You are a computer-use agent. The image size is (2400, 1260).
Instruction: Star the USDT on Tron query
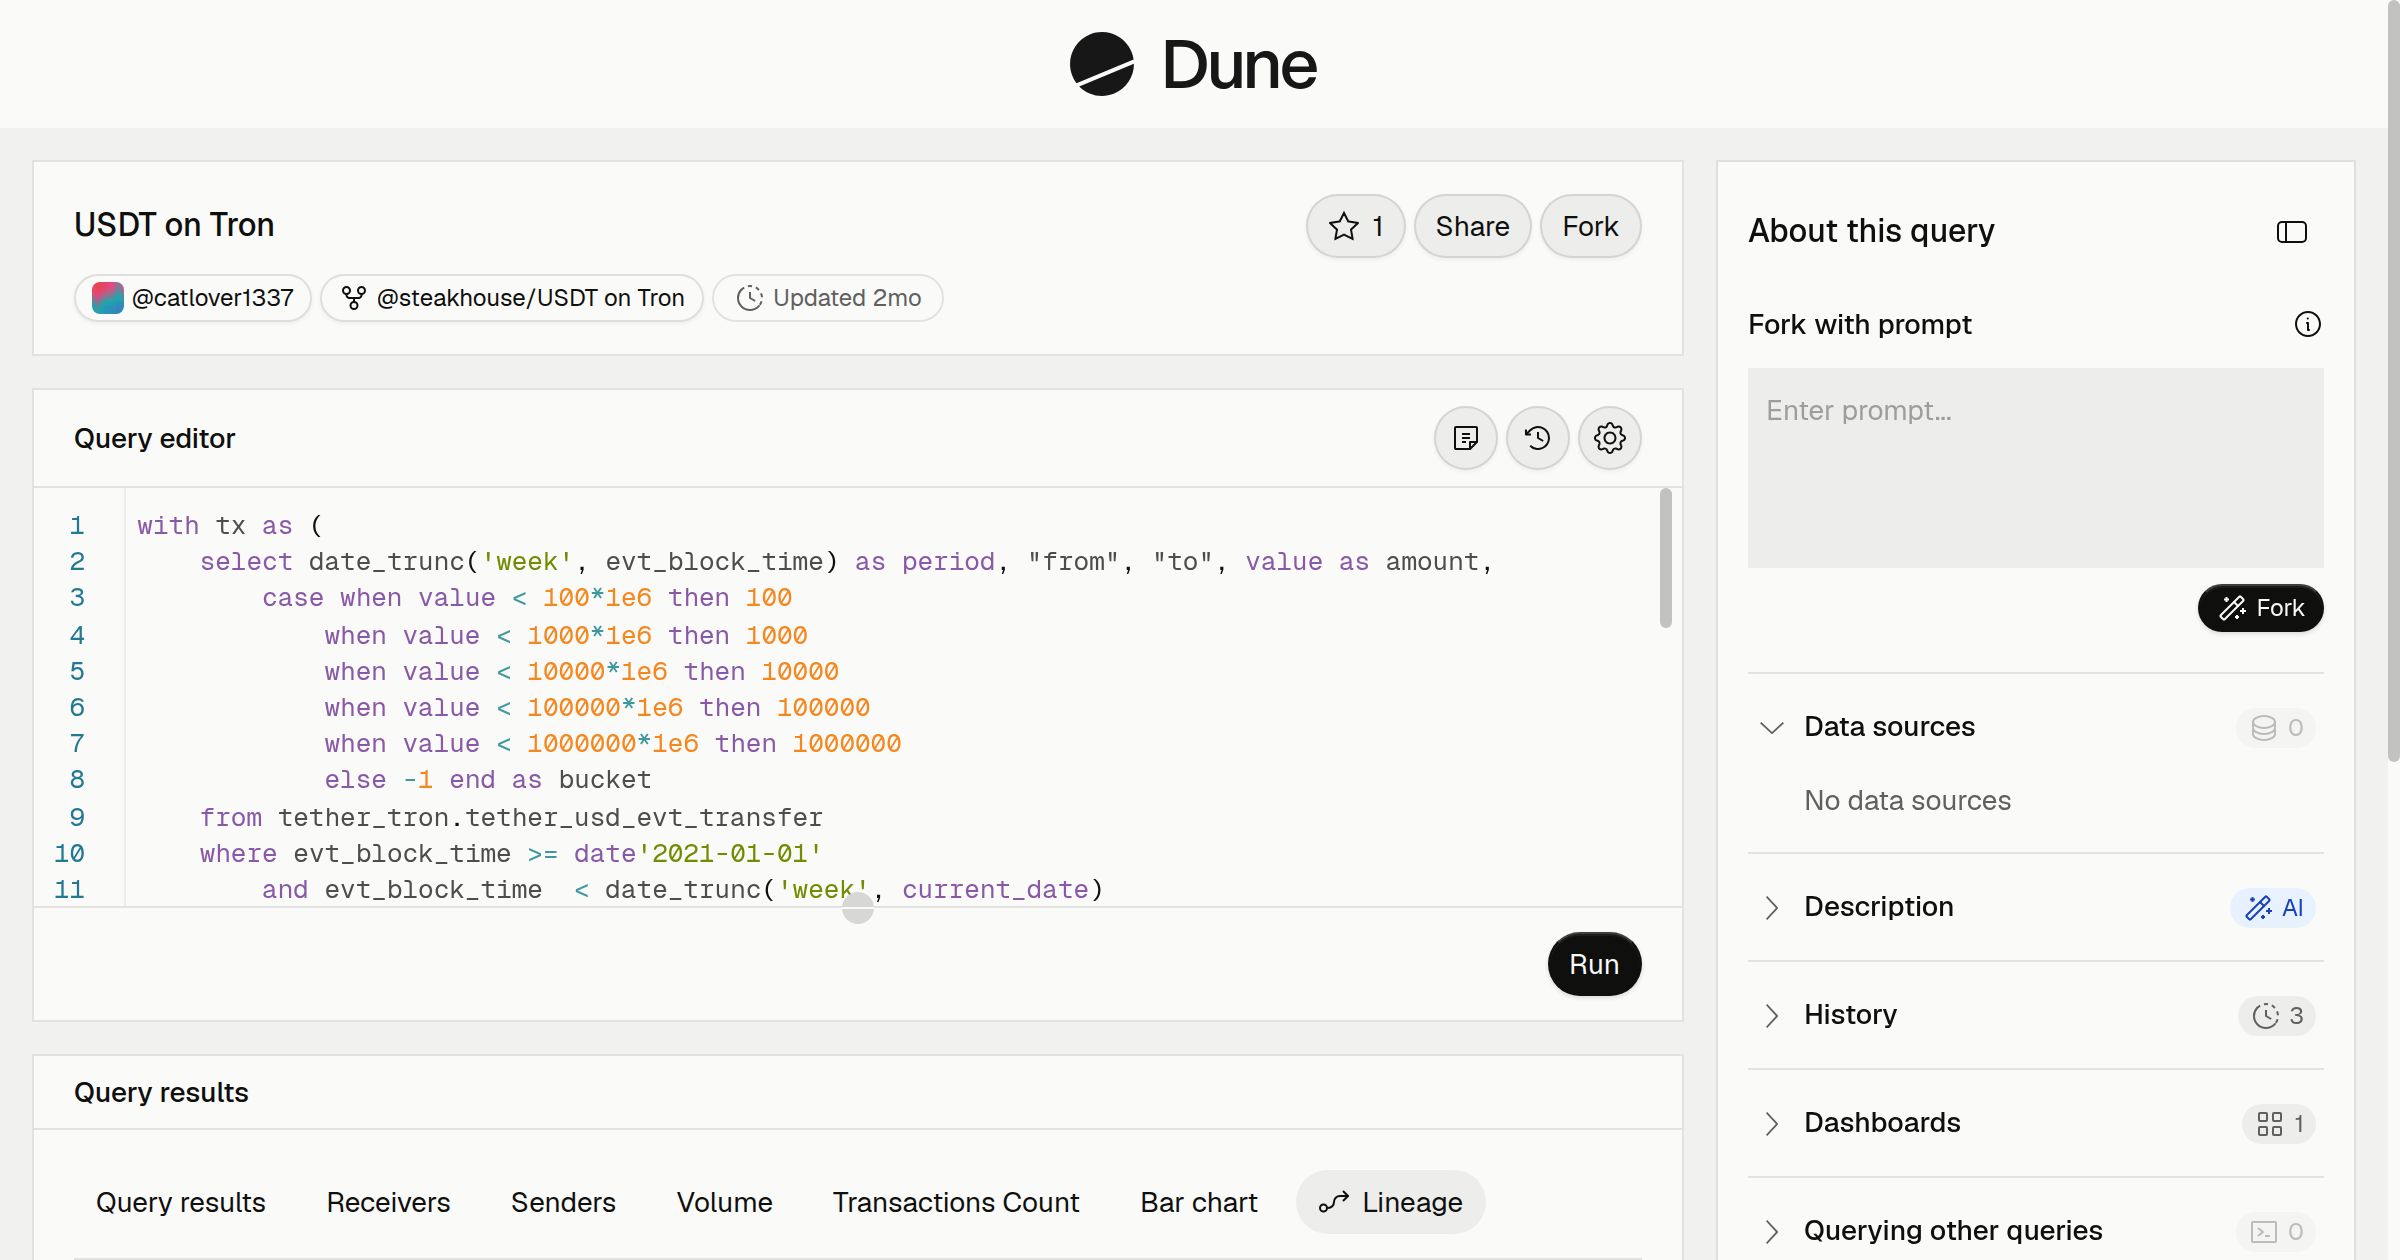[x=1355, y=226]
